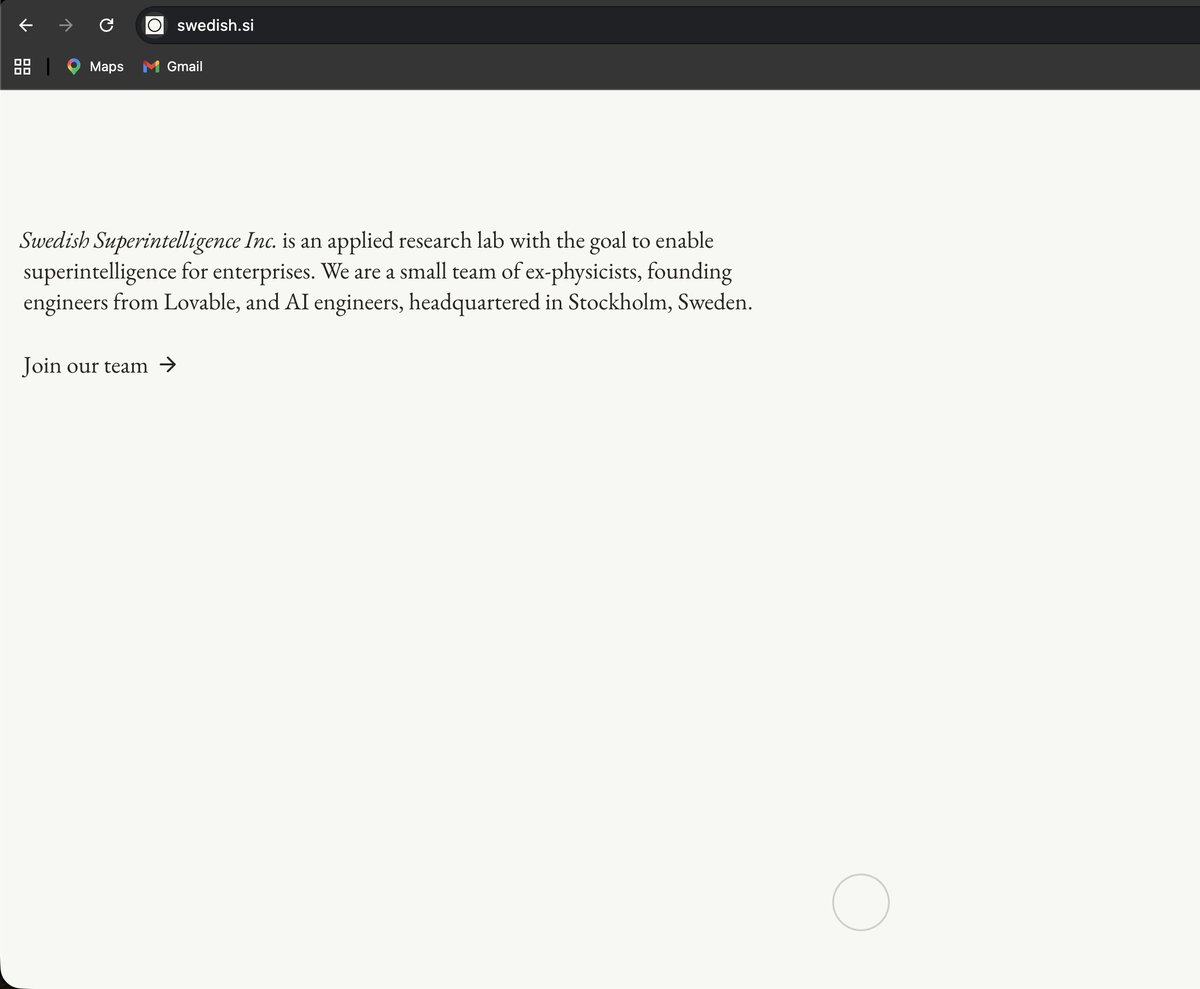Click the italic Swedish Superintelligence Inc. text
1200x989 pixels.
pos(148,241)
